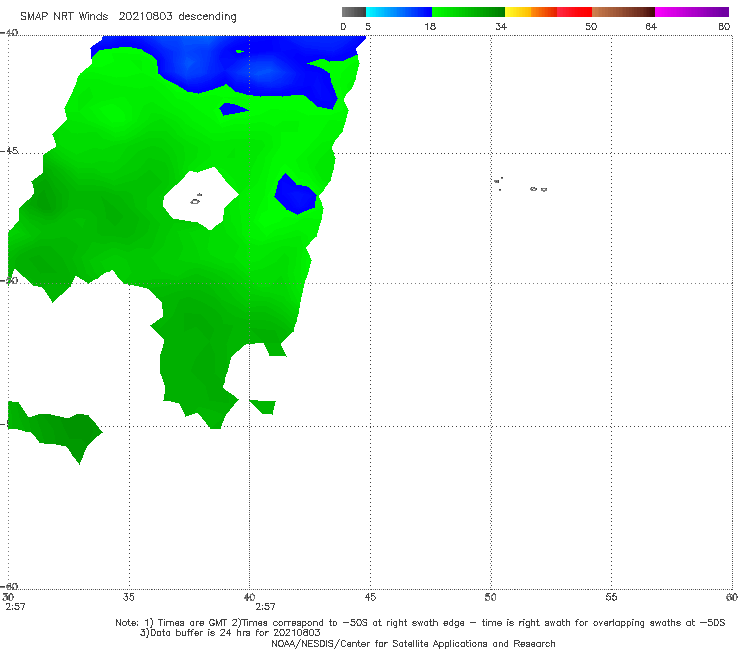Click the longitude axis label '40'

[x=249, y=597]
